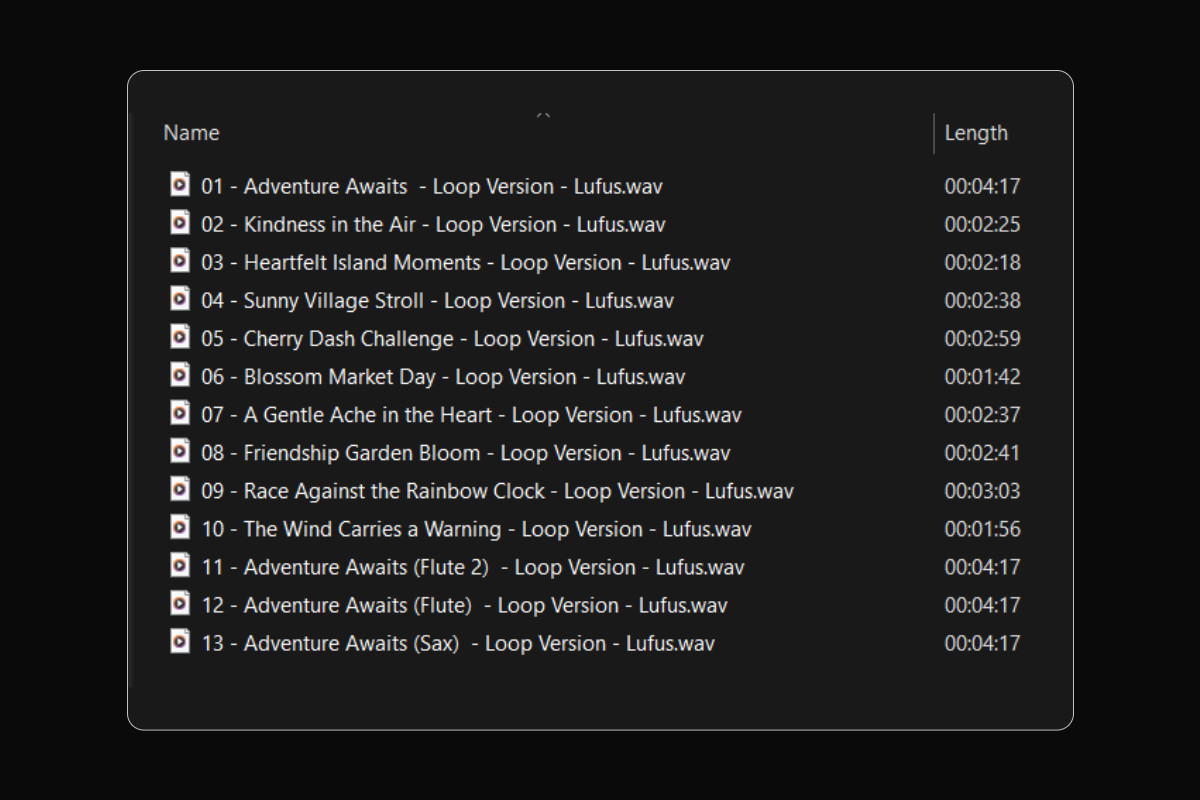Screen dimensions: 1200x800
Task: Click the 00:03:03 length value for track 09
Action: click(x=982, y=491)
